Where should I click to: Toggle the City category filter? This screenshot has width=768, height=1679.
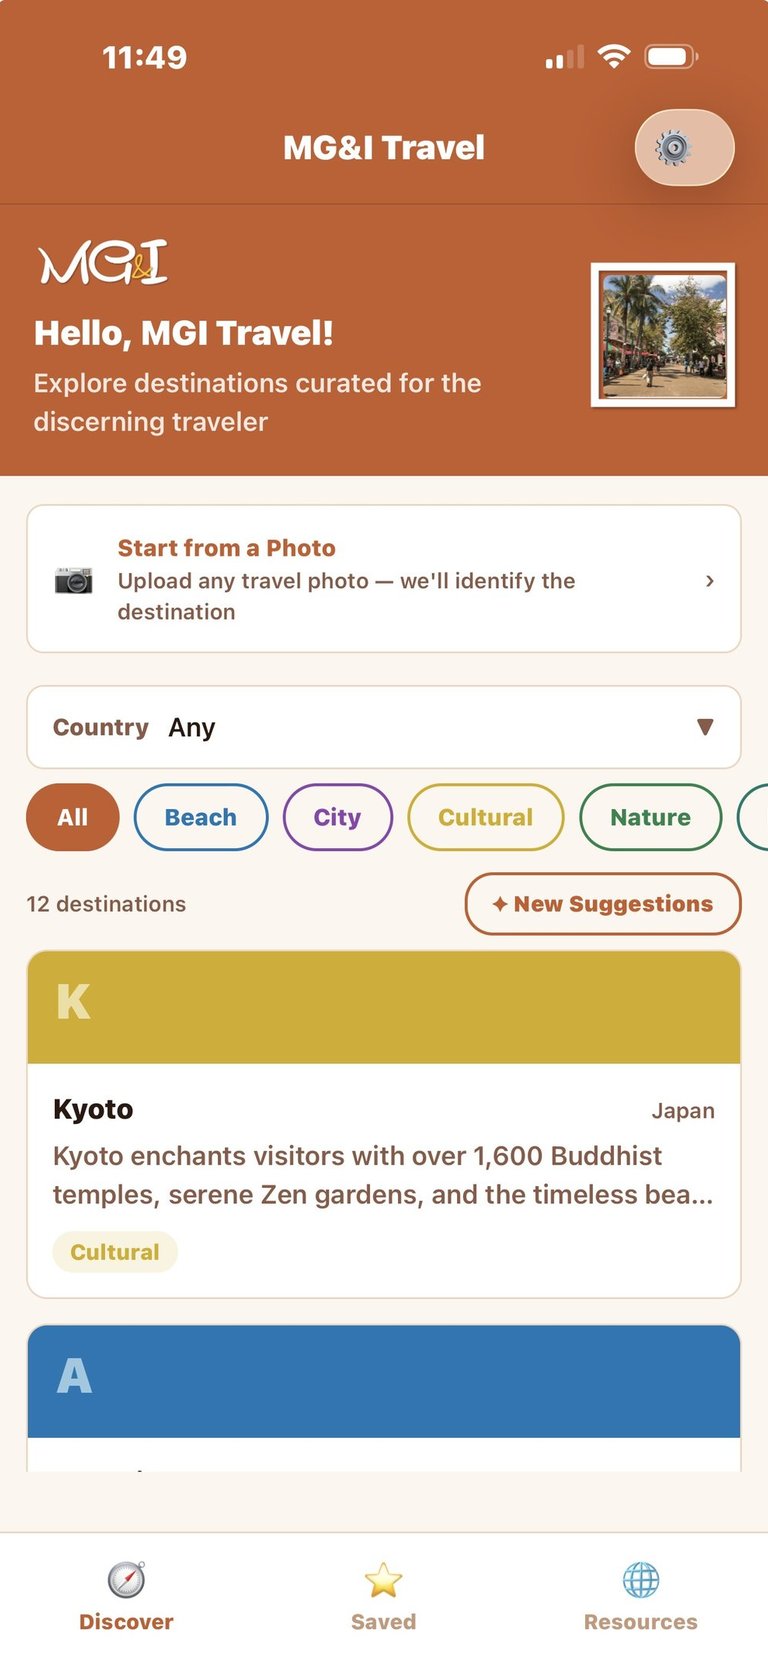(337, 817)
